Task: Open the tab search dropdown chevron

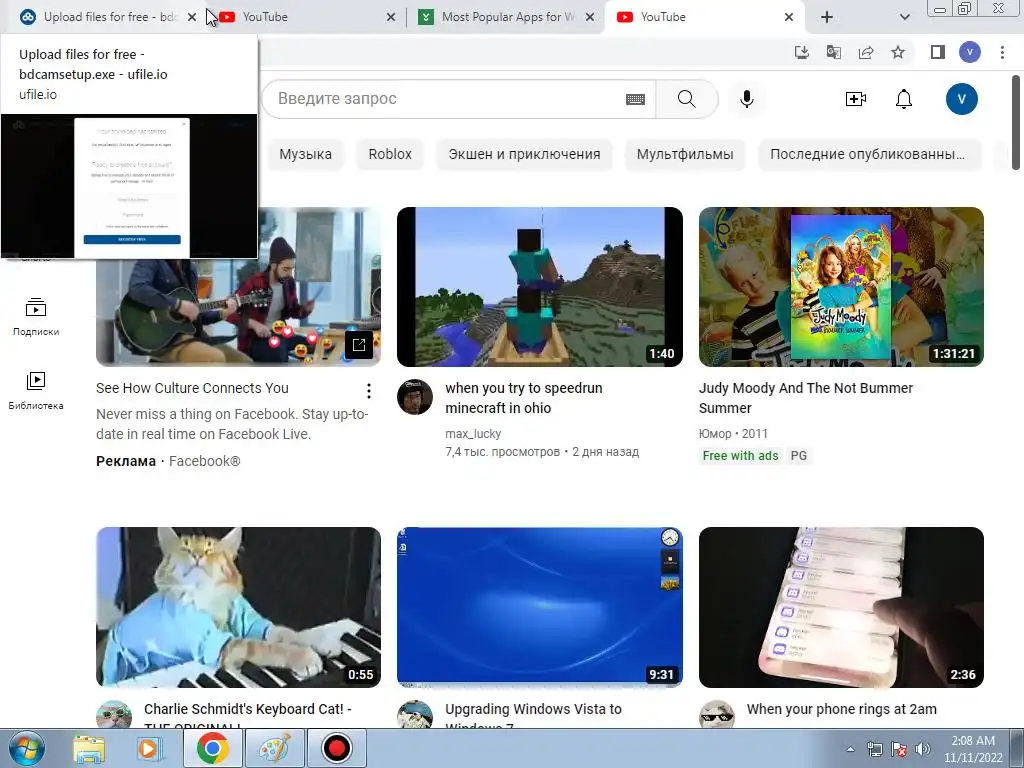Action: tap(904, 17)
